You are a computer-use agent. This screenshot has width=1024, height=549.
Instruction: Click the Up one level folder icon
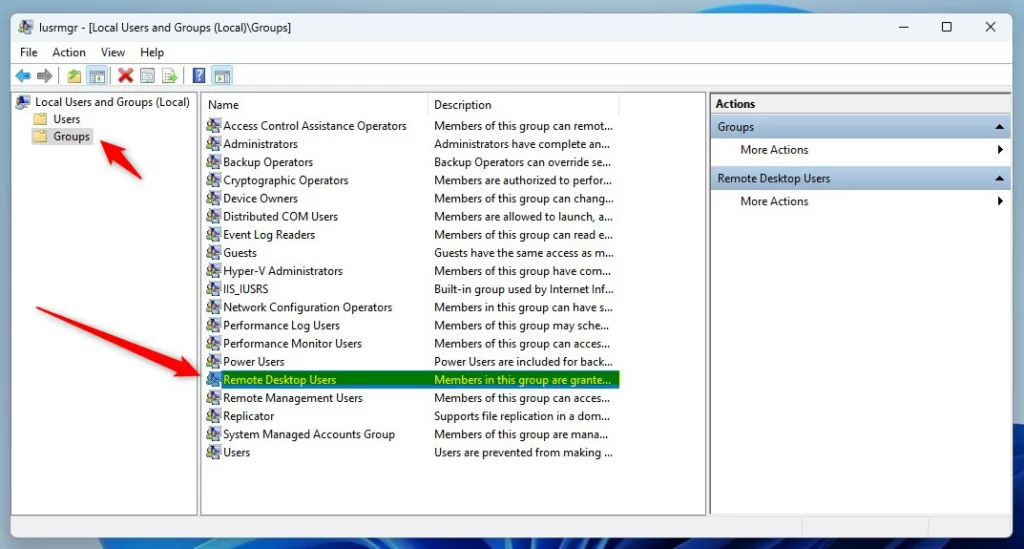click(x=74, y=76)
